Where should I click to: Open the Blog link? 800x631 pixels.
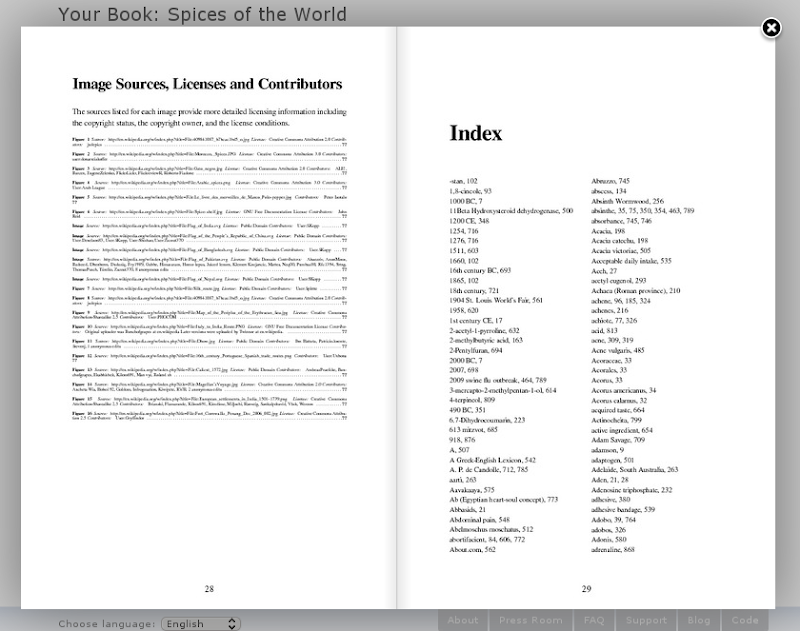pyautogui.click(x=698, y=620)
